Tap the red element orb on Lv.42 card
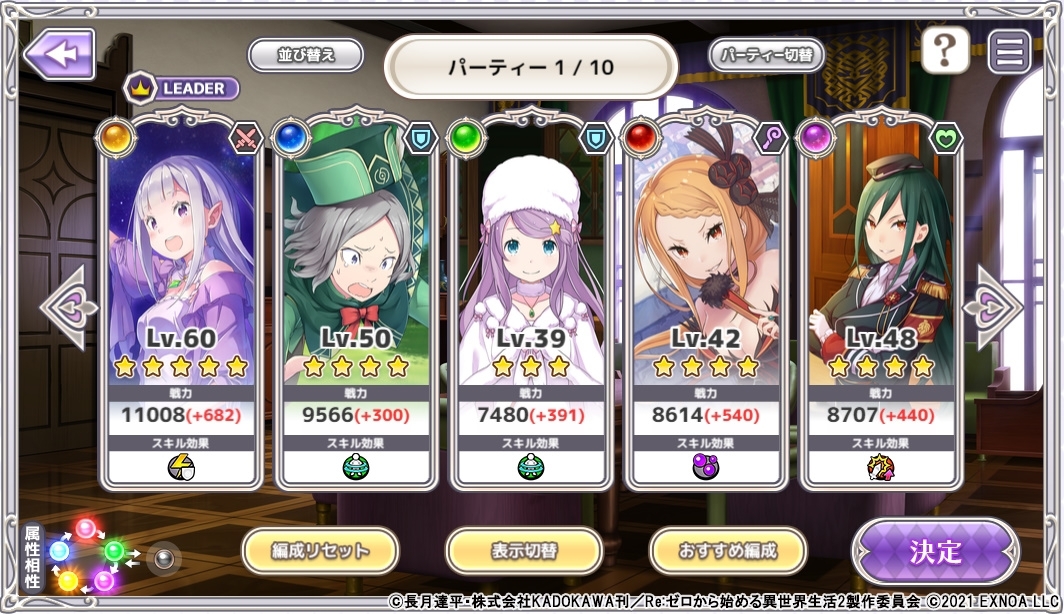Viewport: 1064px width, 614px height. (641, 138)
